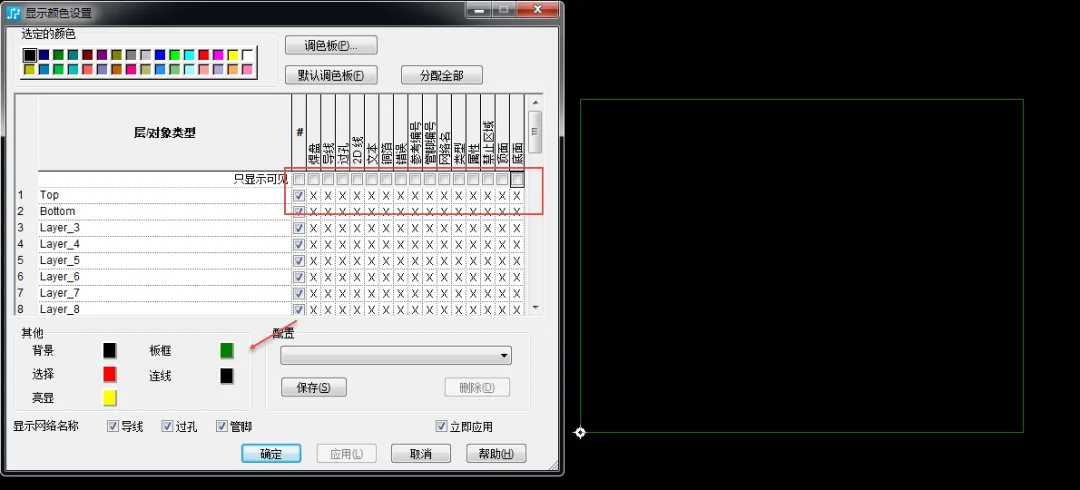
Task: Select the white palette swatch
Action: coord(247,54)
